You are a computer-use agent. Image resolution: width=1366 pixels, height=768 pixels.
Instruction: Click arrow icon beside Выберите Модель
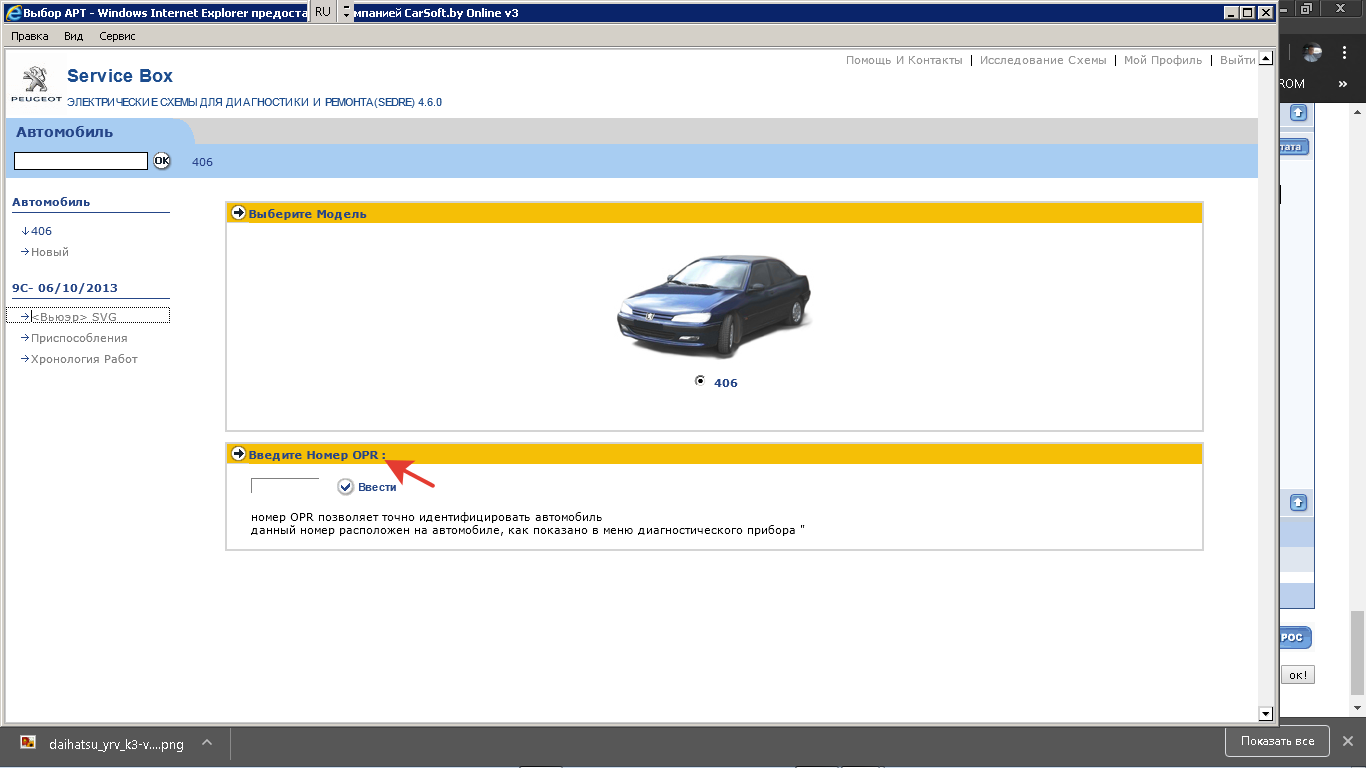click(238, 213)
